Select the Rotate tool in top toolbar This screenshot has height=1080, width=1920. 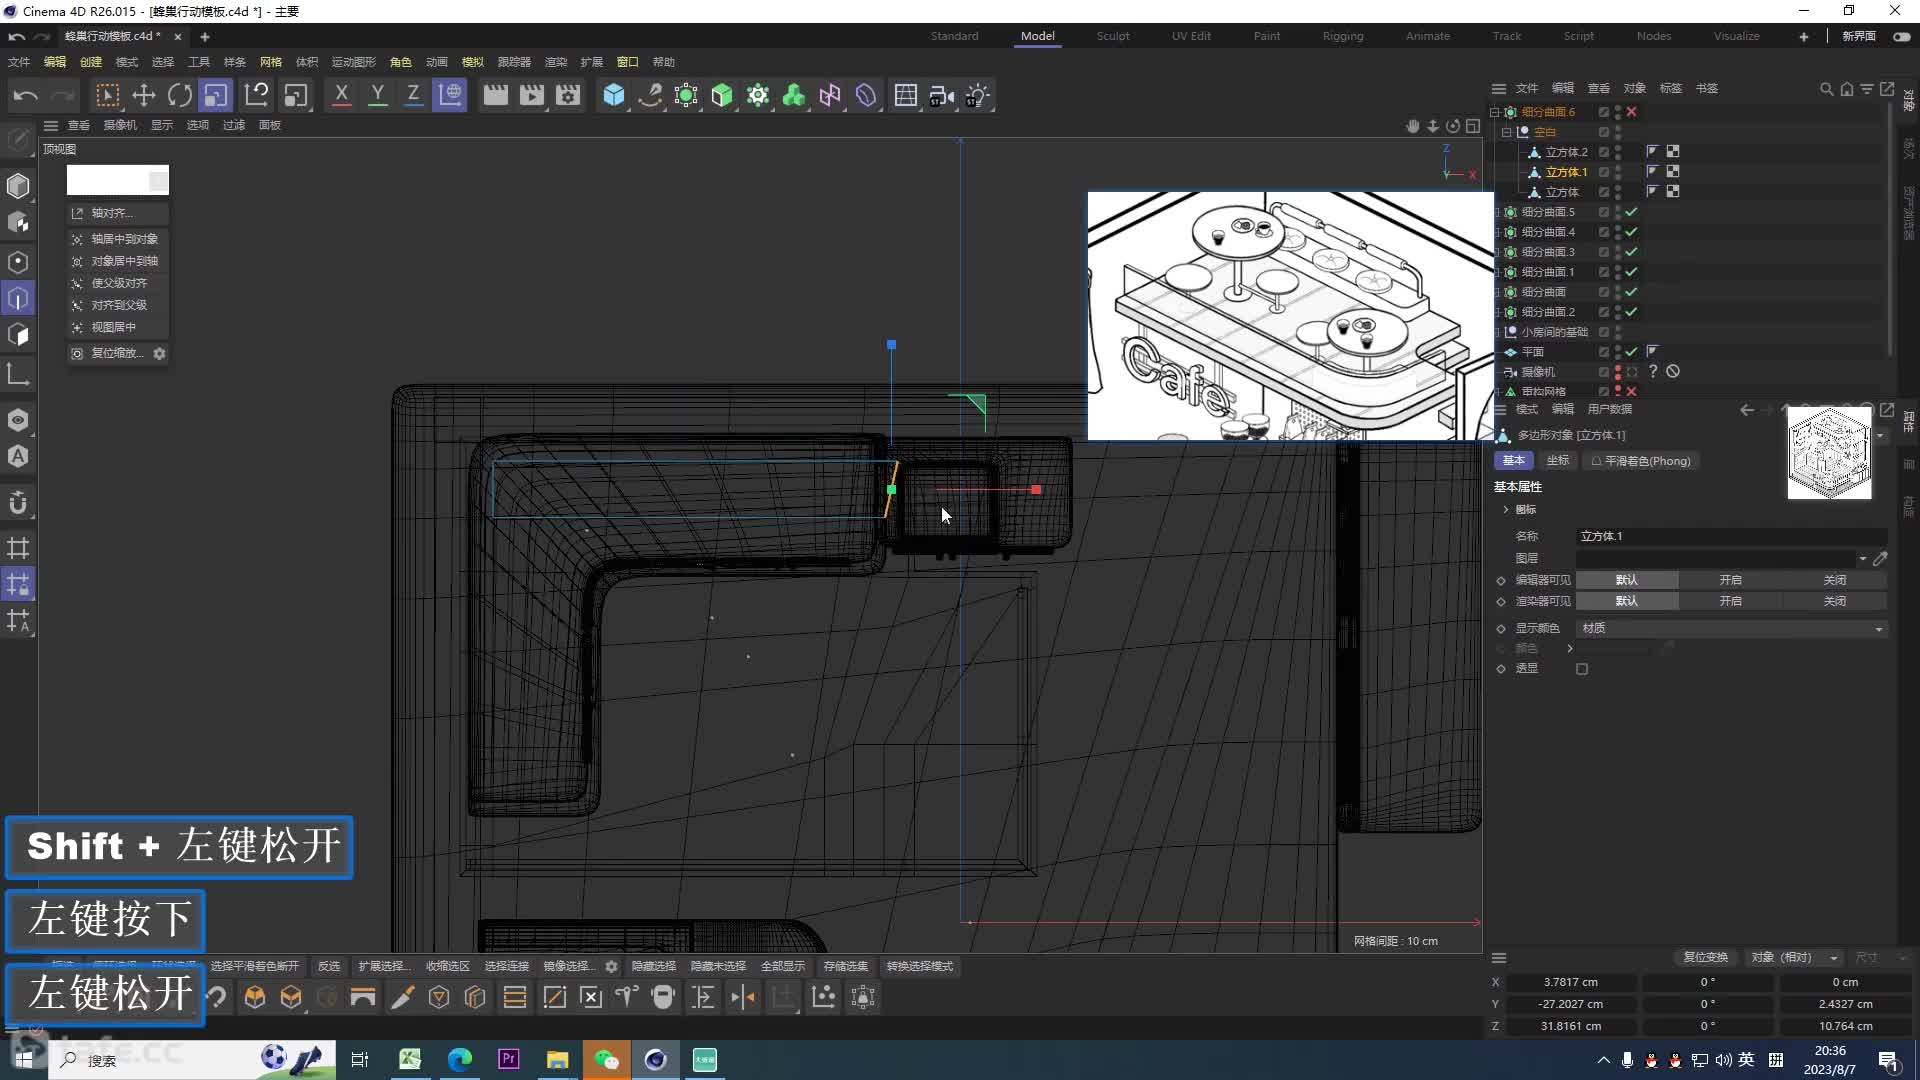(x=180, y=95)
